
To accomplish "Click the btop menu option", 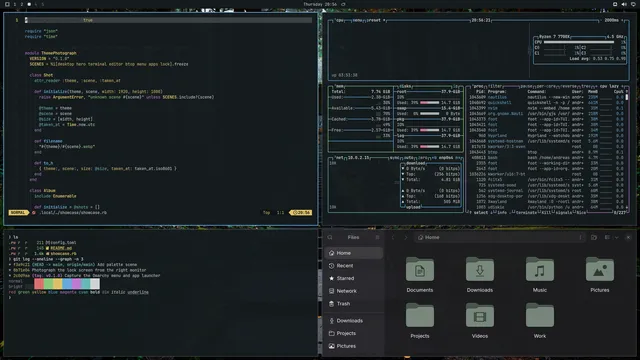I will [357, 20].
